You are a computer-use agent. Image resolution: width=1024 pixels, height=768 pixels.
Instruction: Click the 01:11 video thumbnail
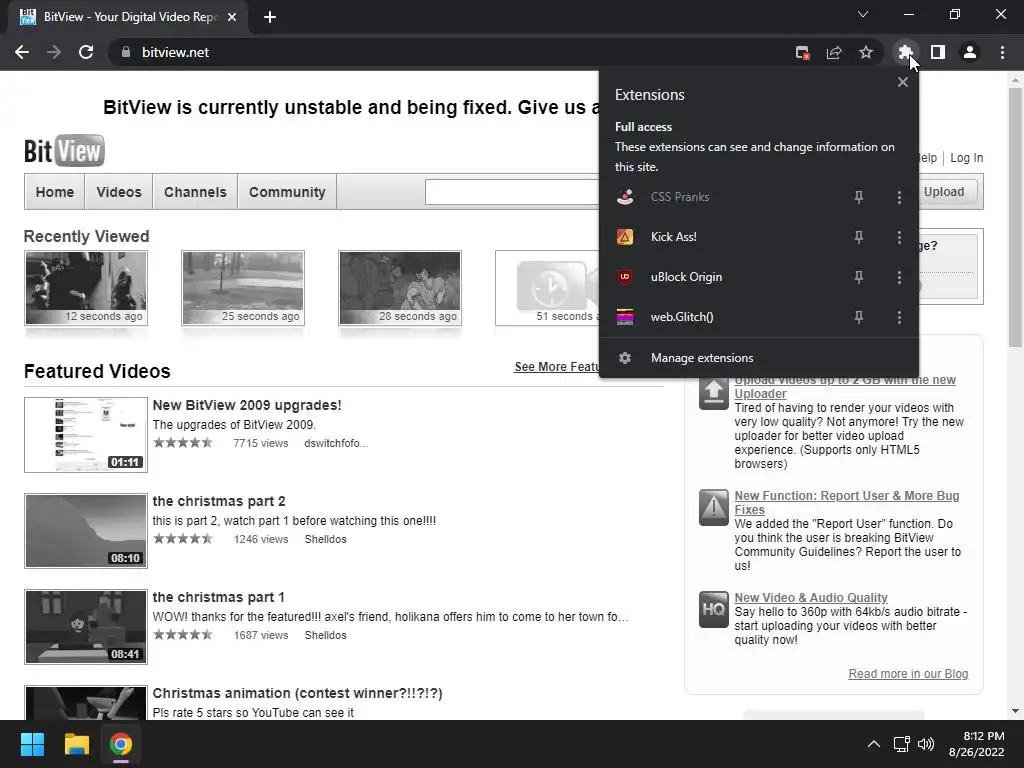click(x=86, y=435)
